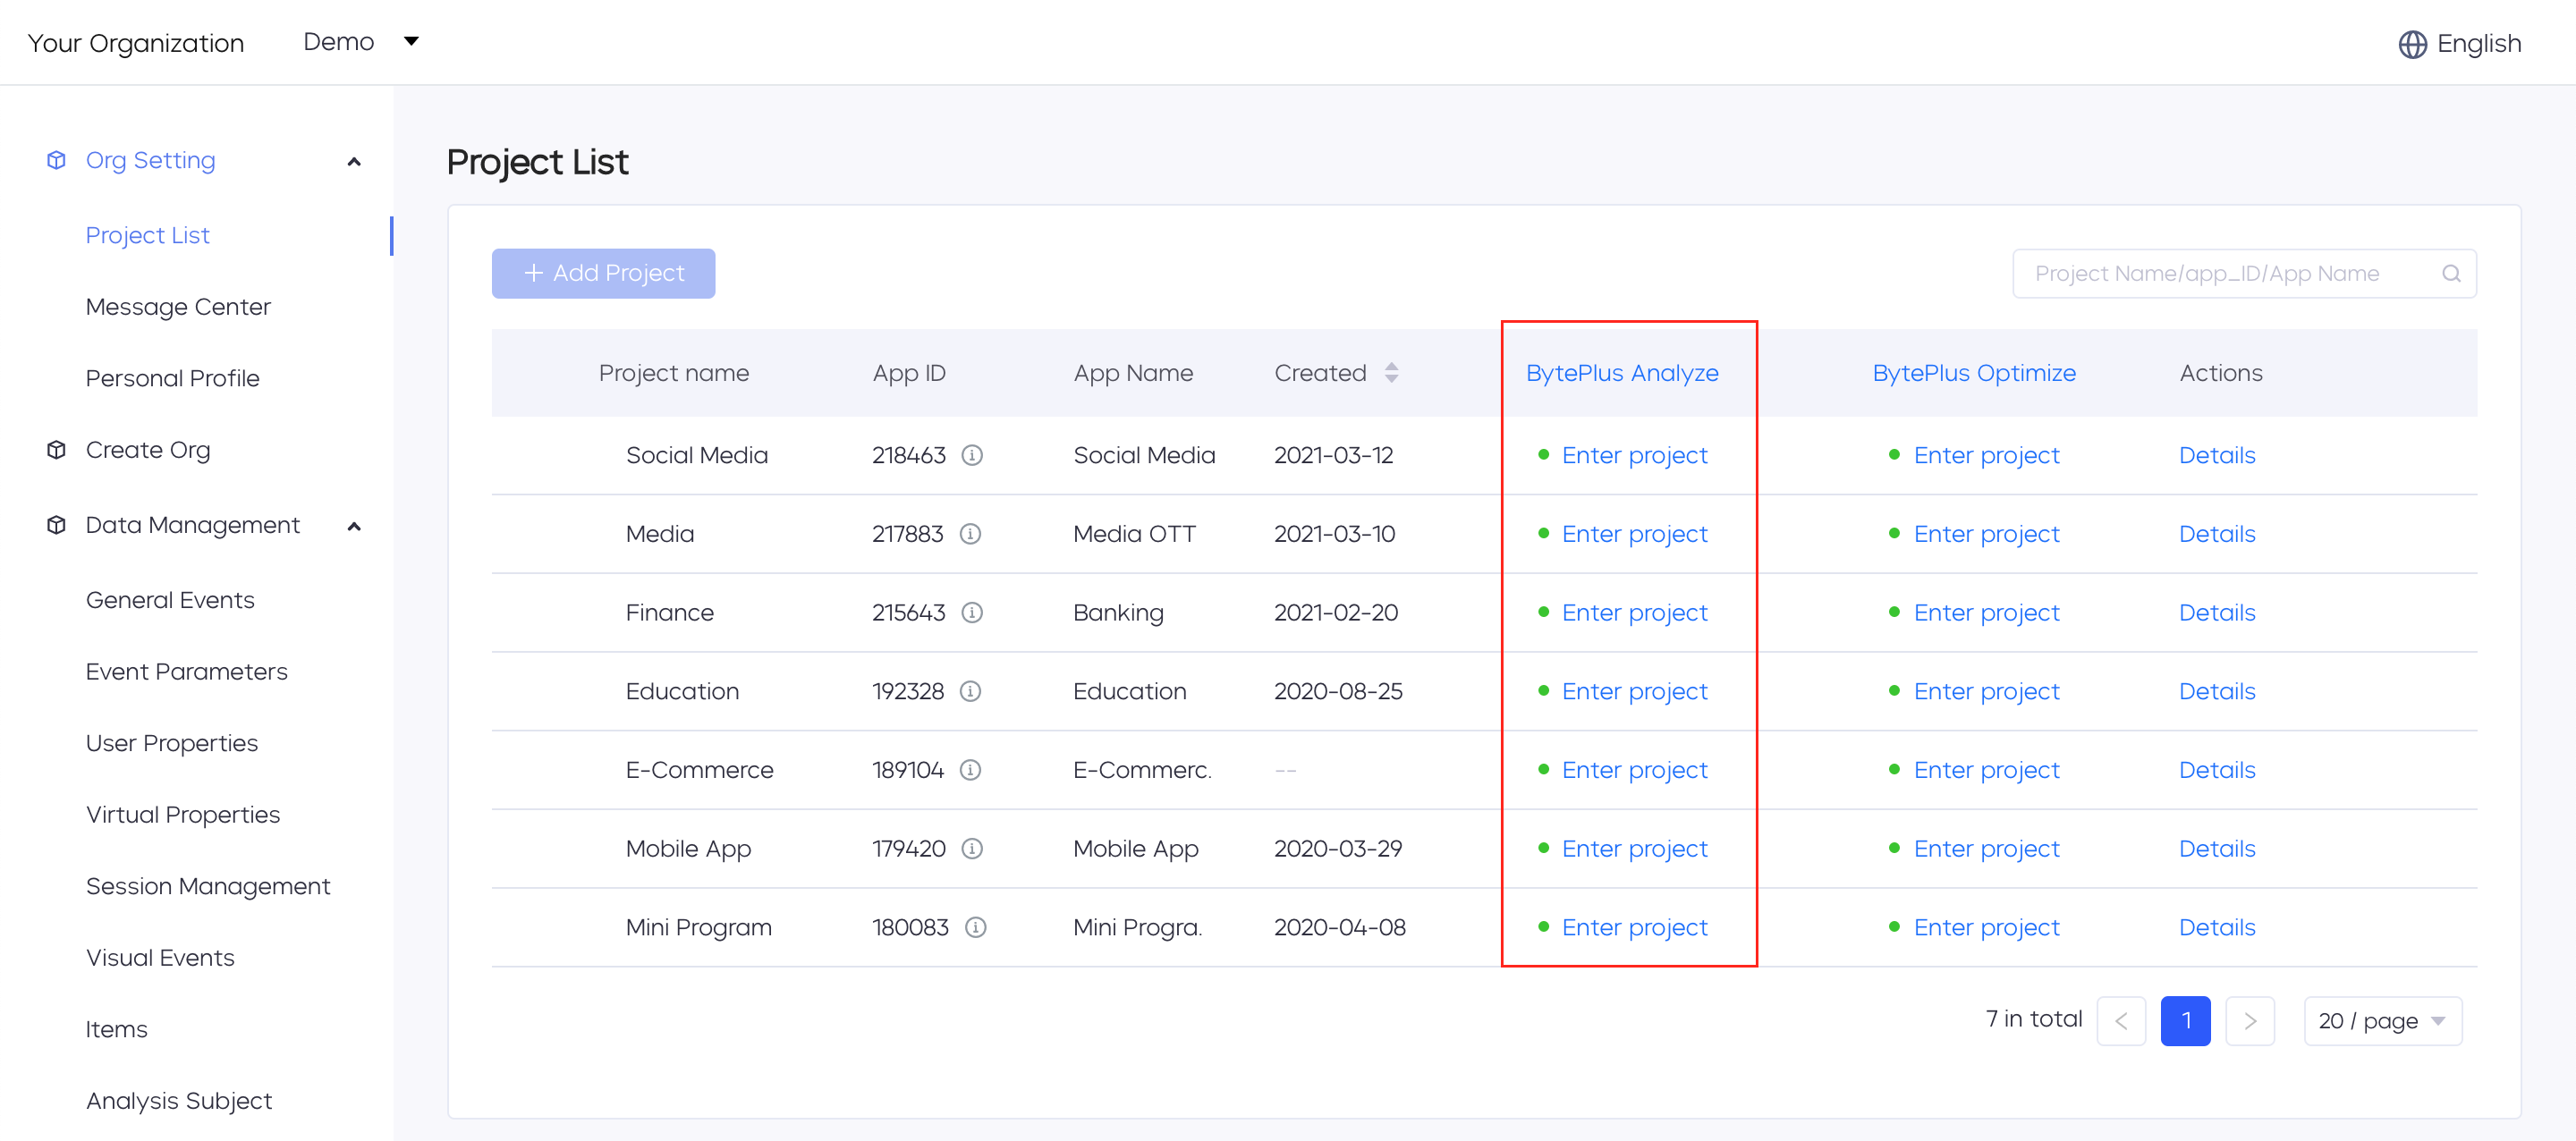Go to the next page arrow
Viewport: 2576px width, 1141px height.
pyautogui.click(x=2250, y=1021)
